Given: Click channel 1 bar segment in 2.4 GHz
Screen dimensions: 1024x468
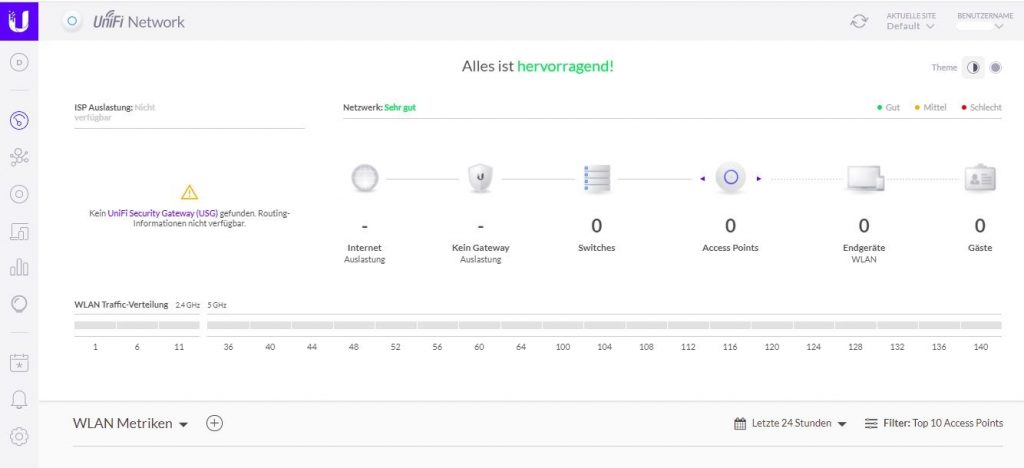Looking at the screenshot, I should click(95, 325).
